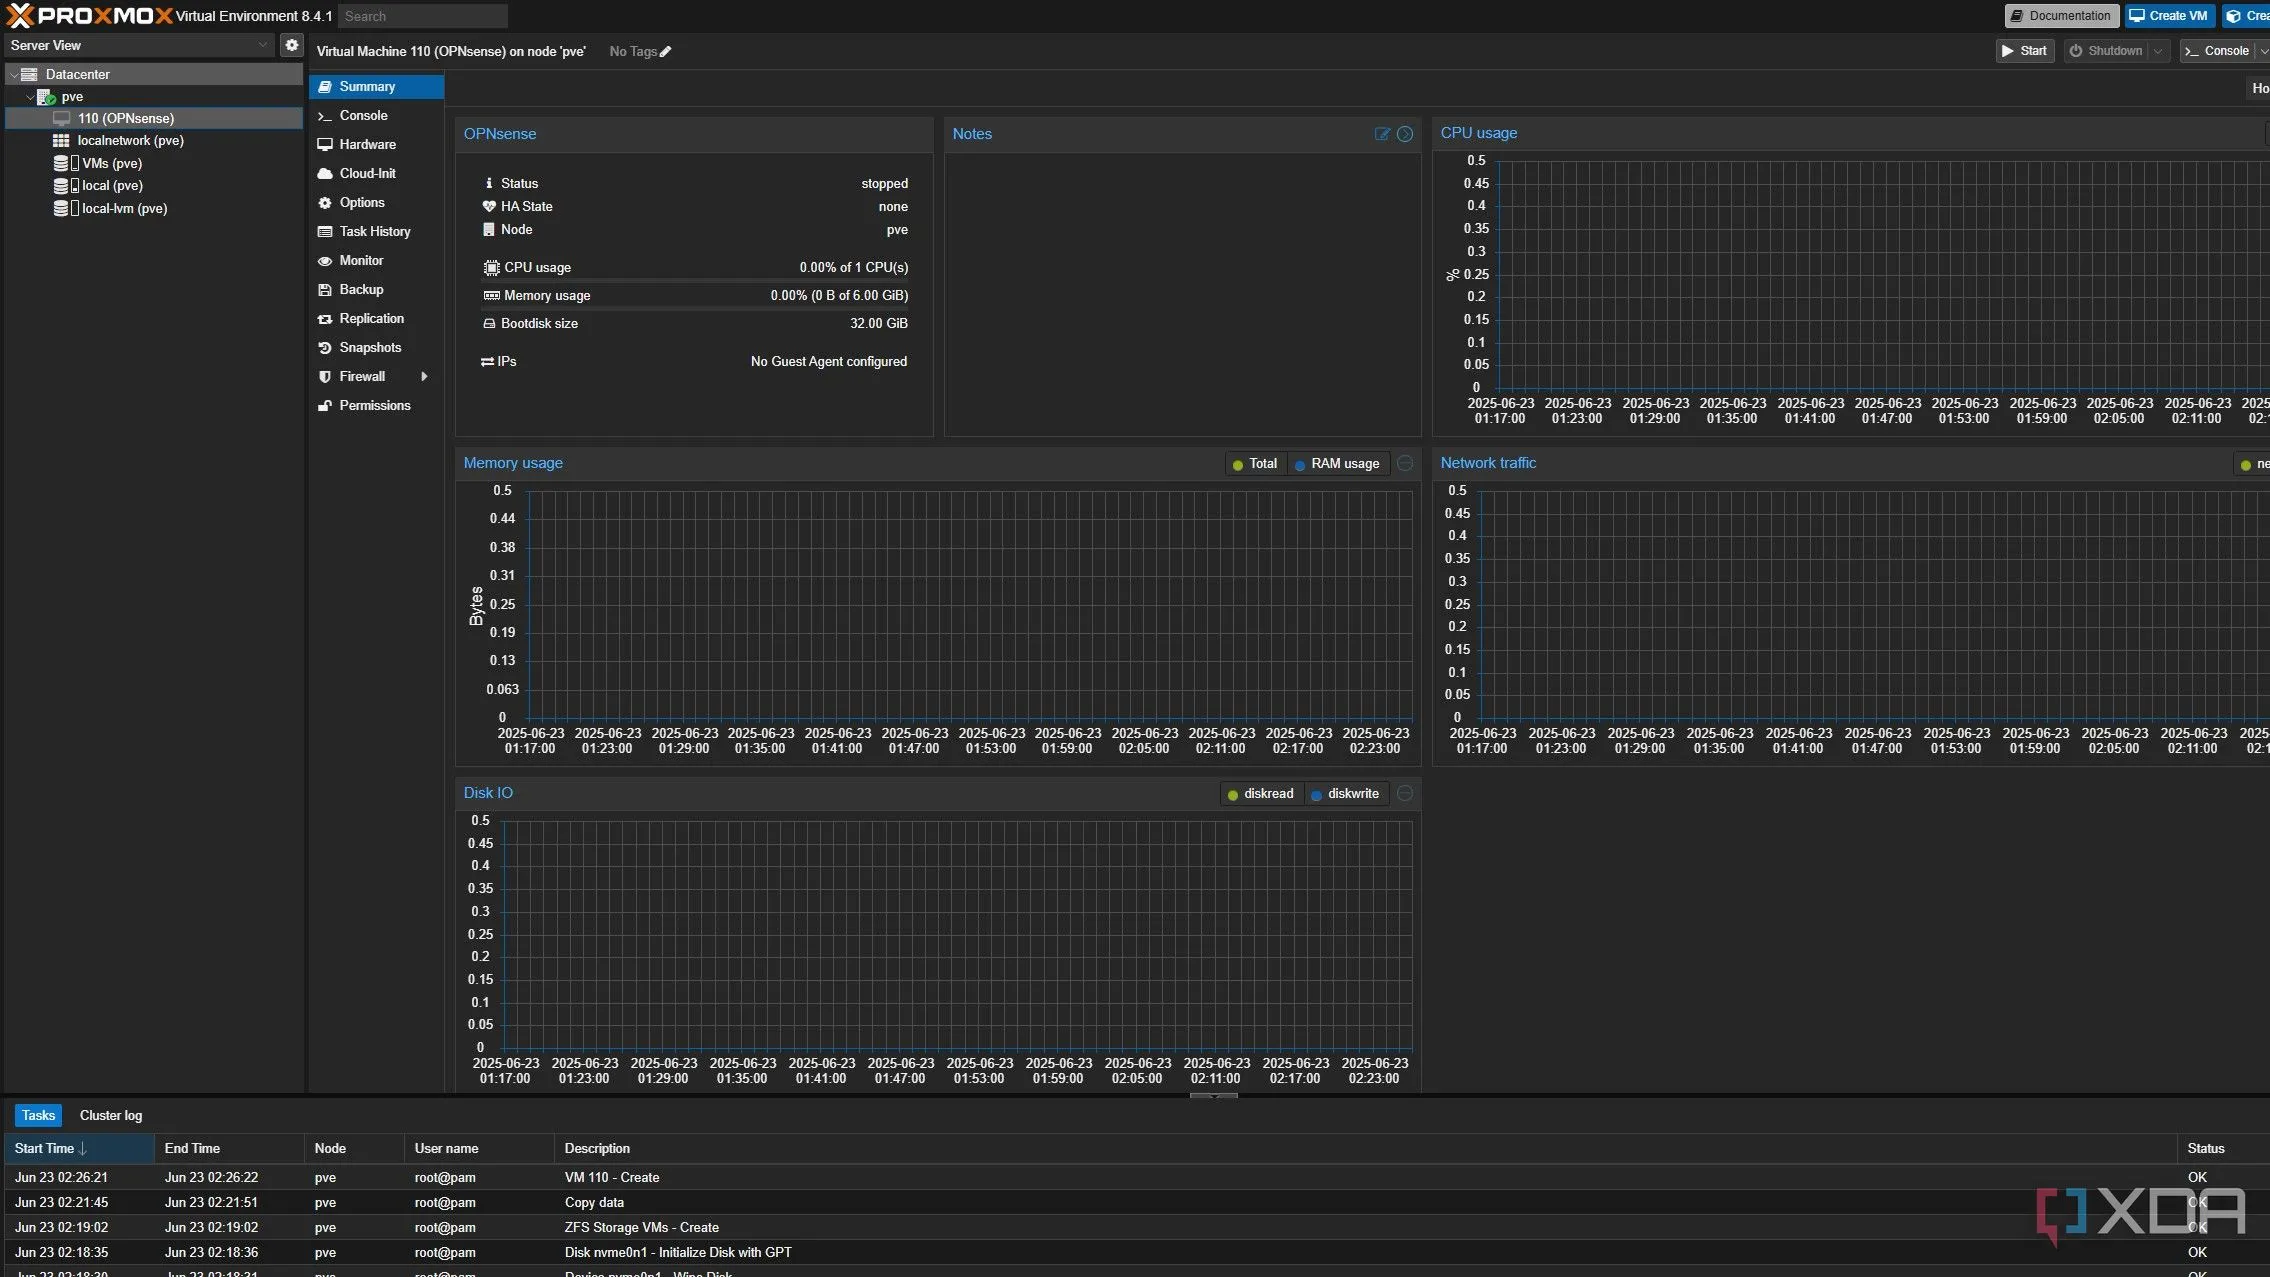
Task: Collapse the Notes panel with the arrow icon
Action: coord(1405,134)
